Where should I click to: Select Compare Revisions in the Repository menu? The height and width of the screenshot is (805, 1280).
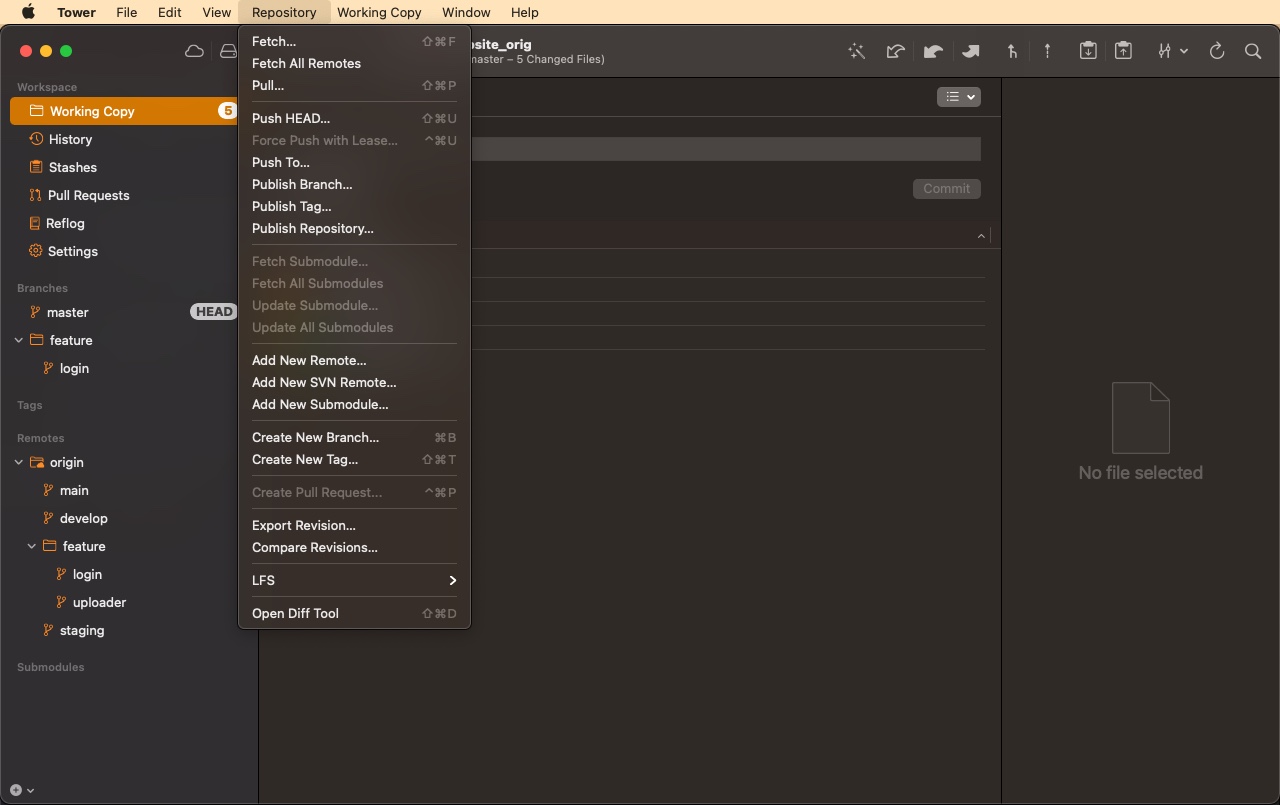[x=314, y=547]
